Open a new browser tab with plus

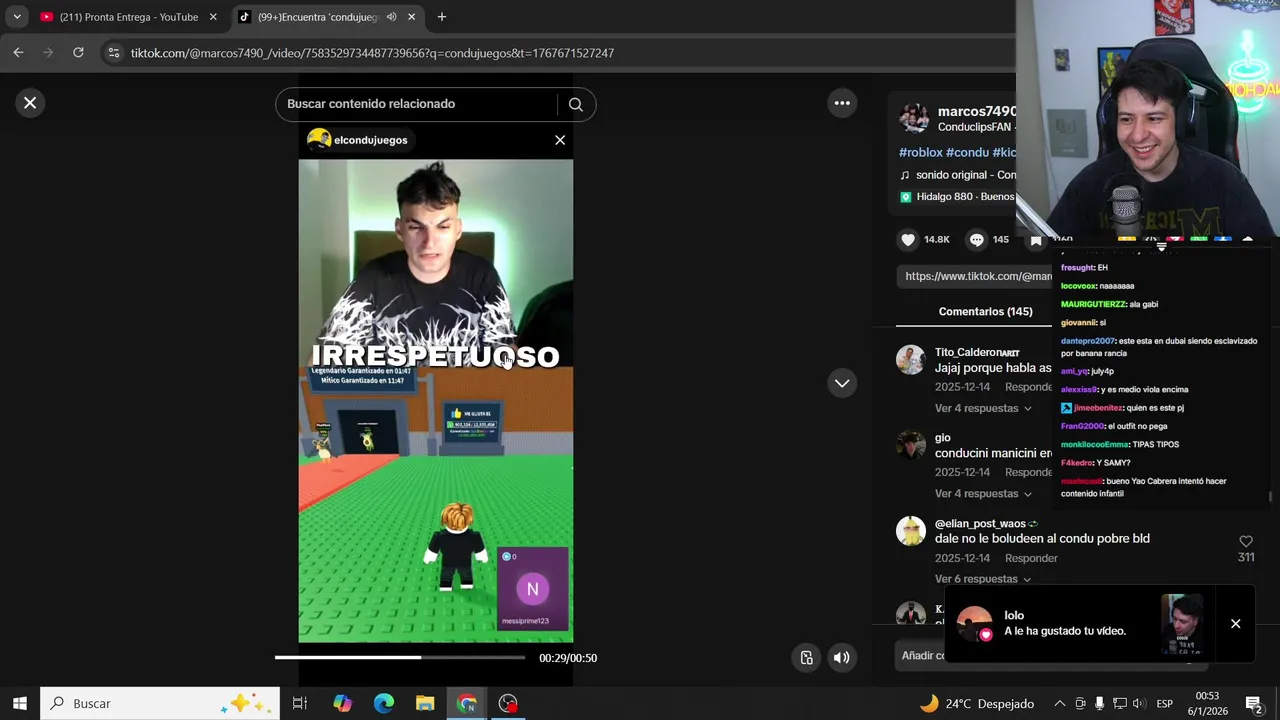point(441,17)
